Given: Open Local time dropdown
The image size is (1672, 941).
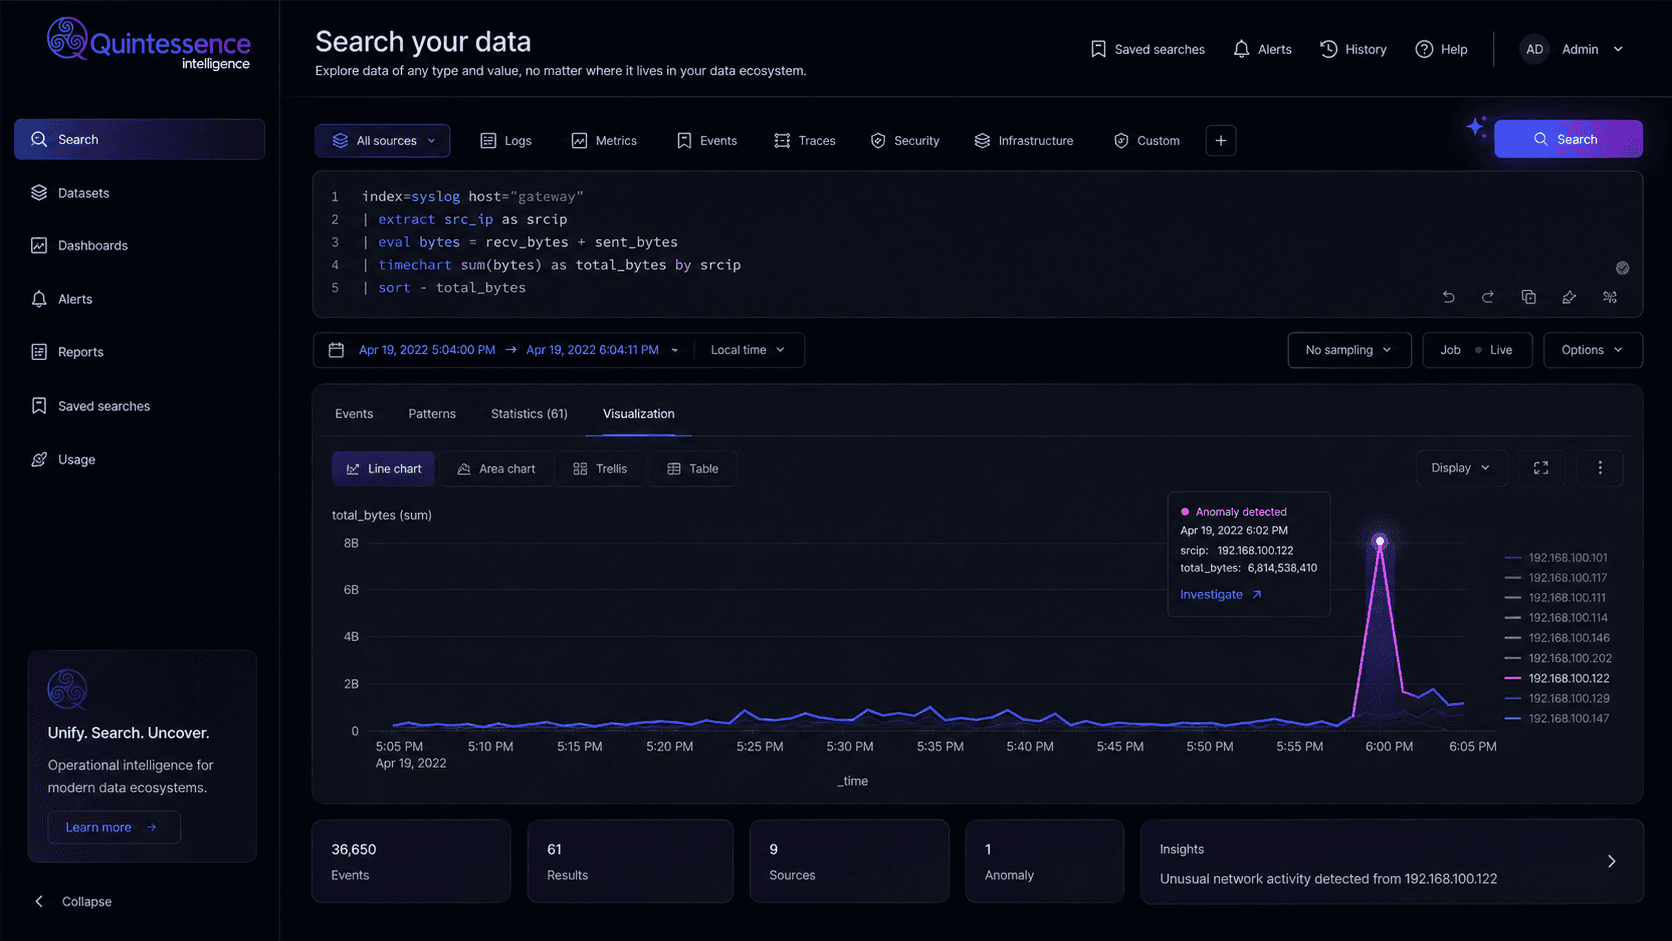Looking at the screenshot, I should click(748, 350).
